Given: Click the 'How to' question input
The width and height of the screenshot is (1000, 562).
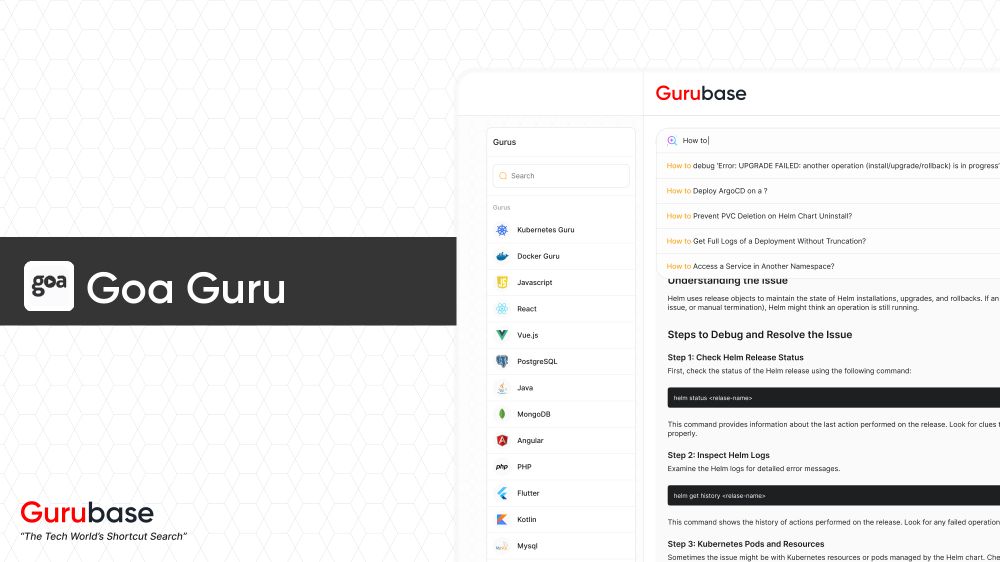Looking at the screenshot, I should 828,140.
